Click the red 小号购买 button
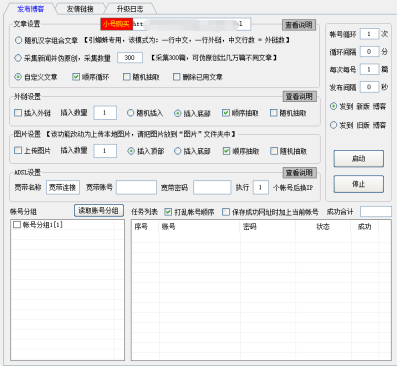397x367 pixels. pos(116,24)
